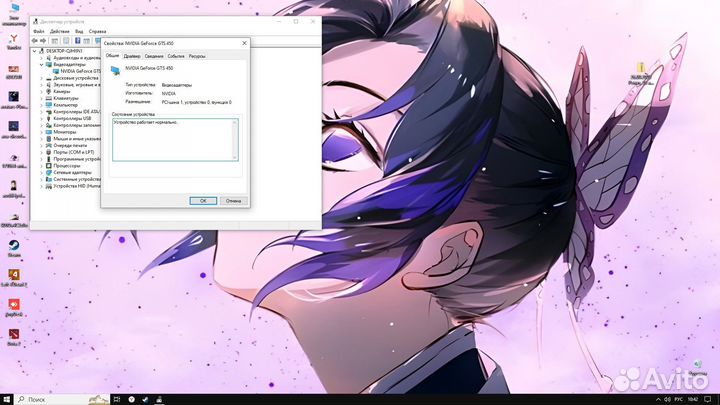Screen dimensions: 720x405
Task: Open the Файл menu in Device Manager
Action: point(39,31)
